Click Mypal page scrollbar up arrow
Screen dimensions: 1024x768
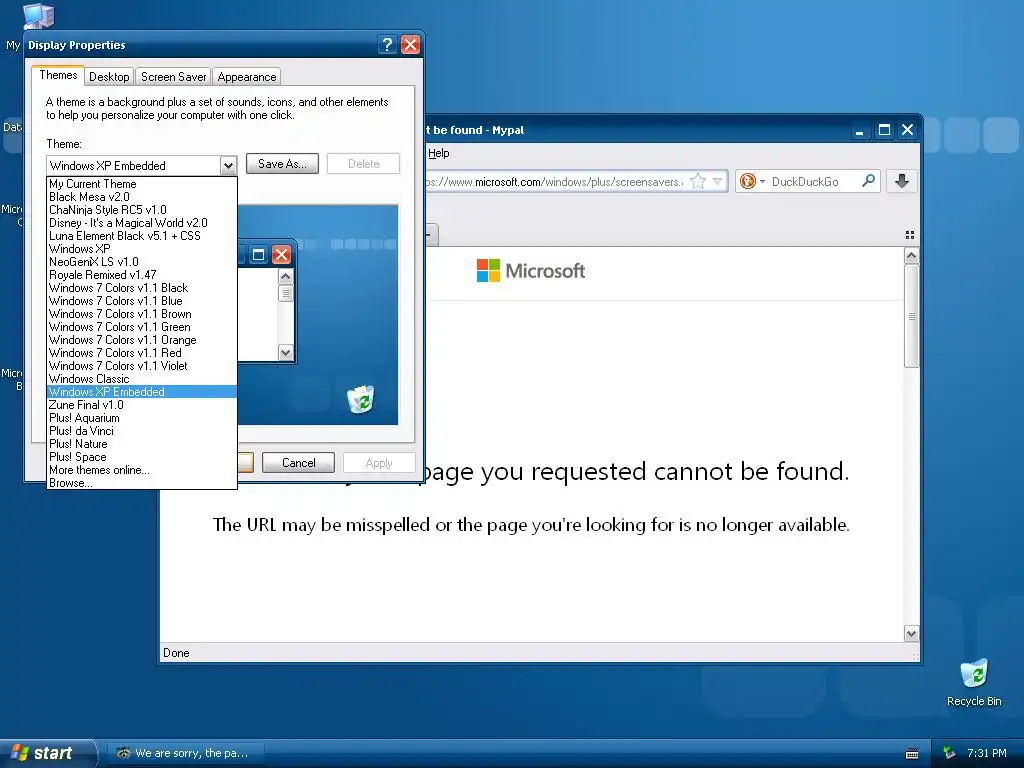[912, 256]
